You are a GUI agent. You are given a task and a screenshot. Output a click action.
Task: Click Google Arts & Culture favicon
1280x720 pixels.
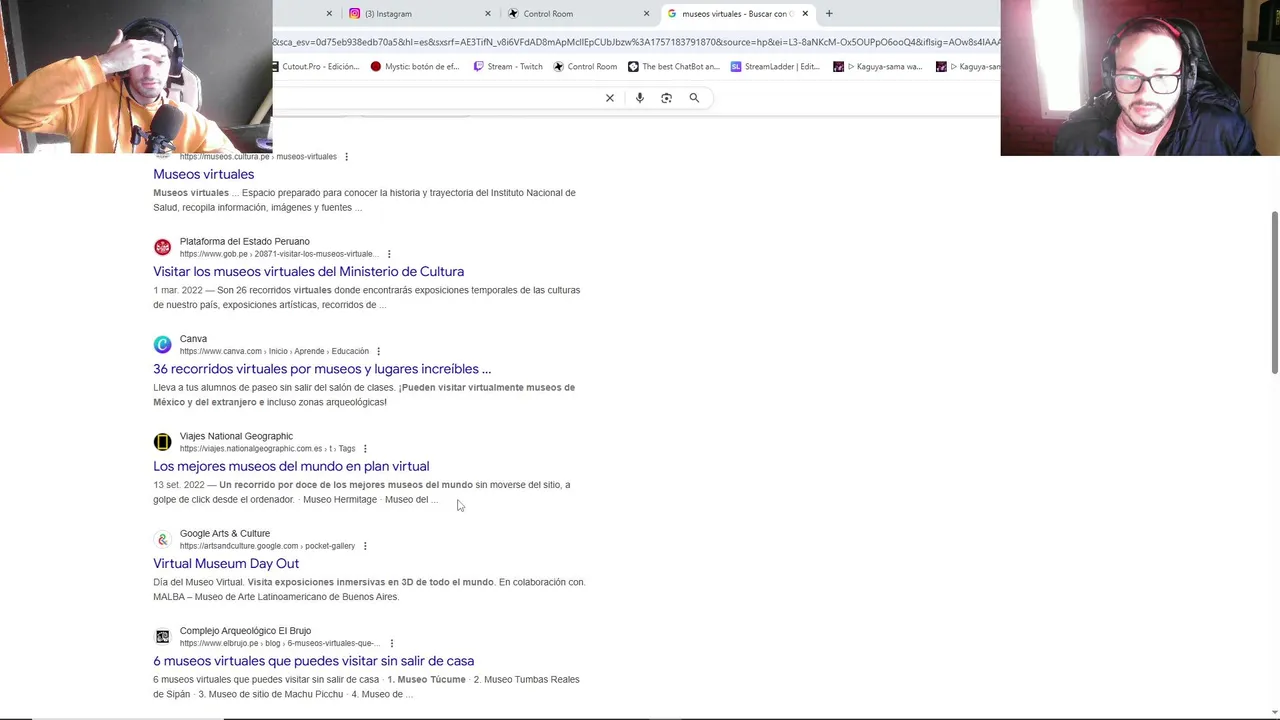pyautogui.click(x=162, y=539)
